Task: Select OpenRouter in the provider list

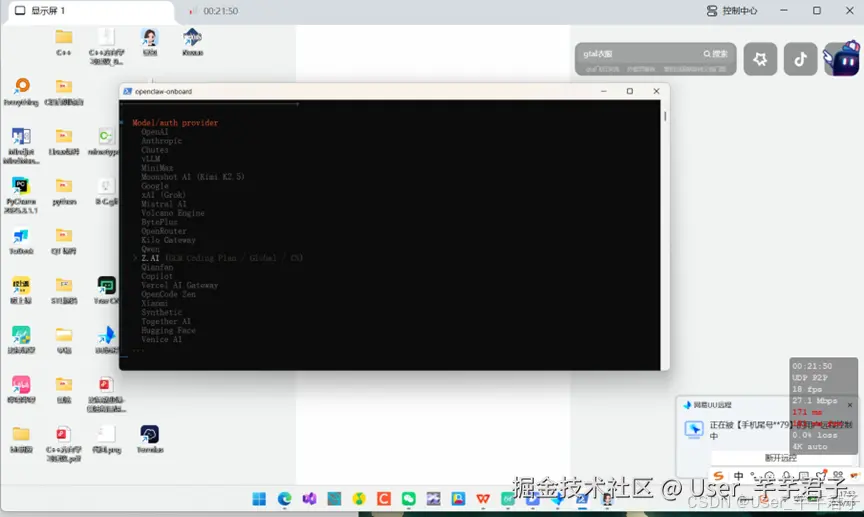Action: [164, 231]
